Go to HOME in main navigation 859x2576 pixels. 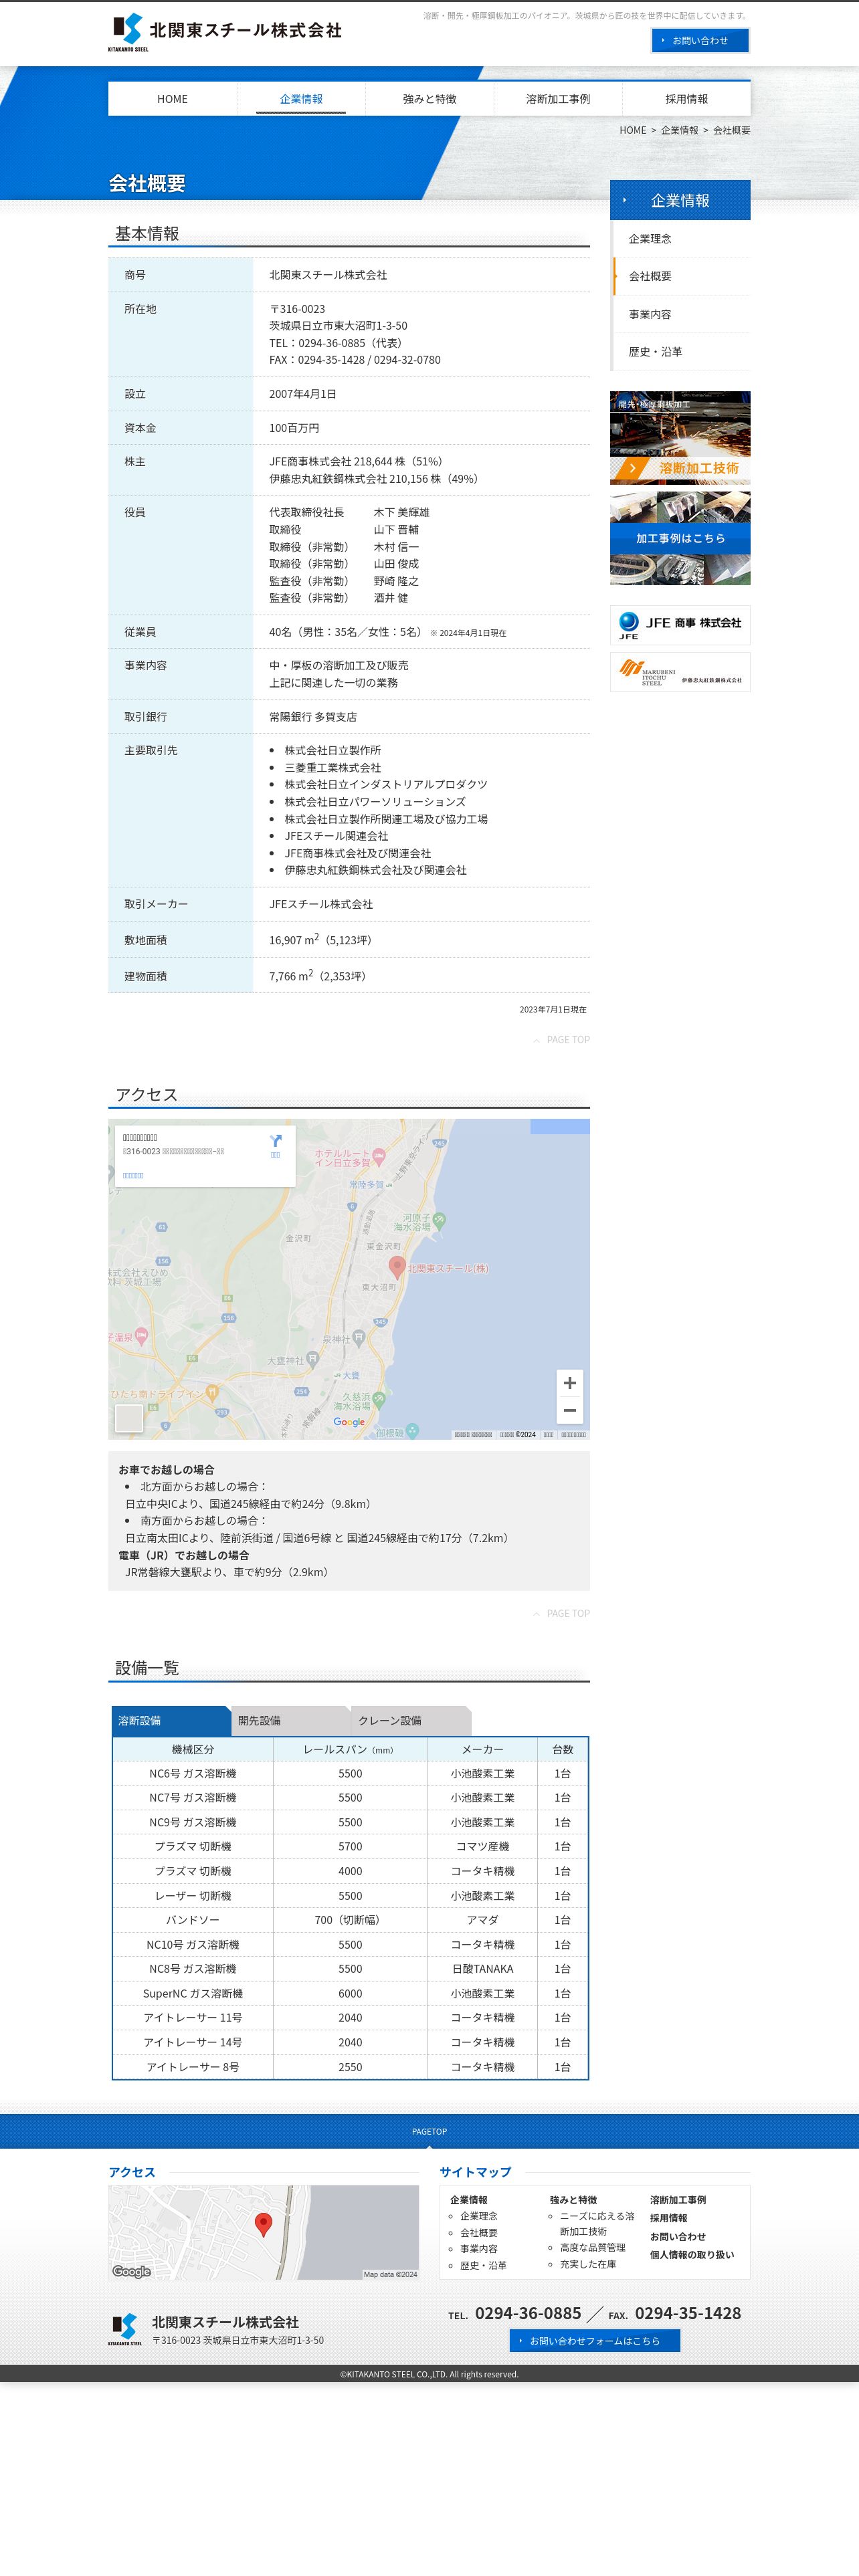pyautogui.click(x=172, y=99)
